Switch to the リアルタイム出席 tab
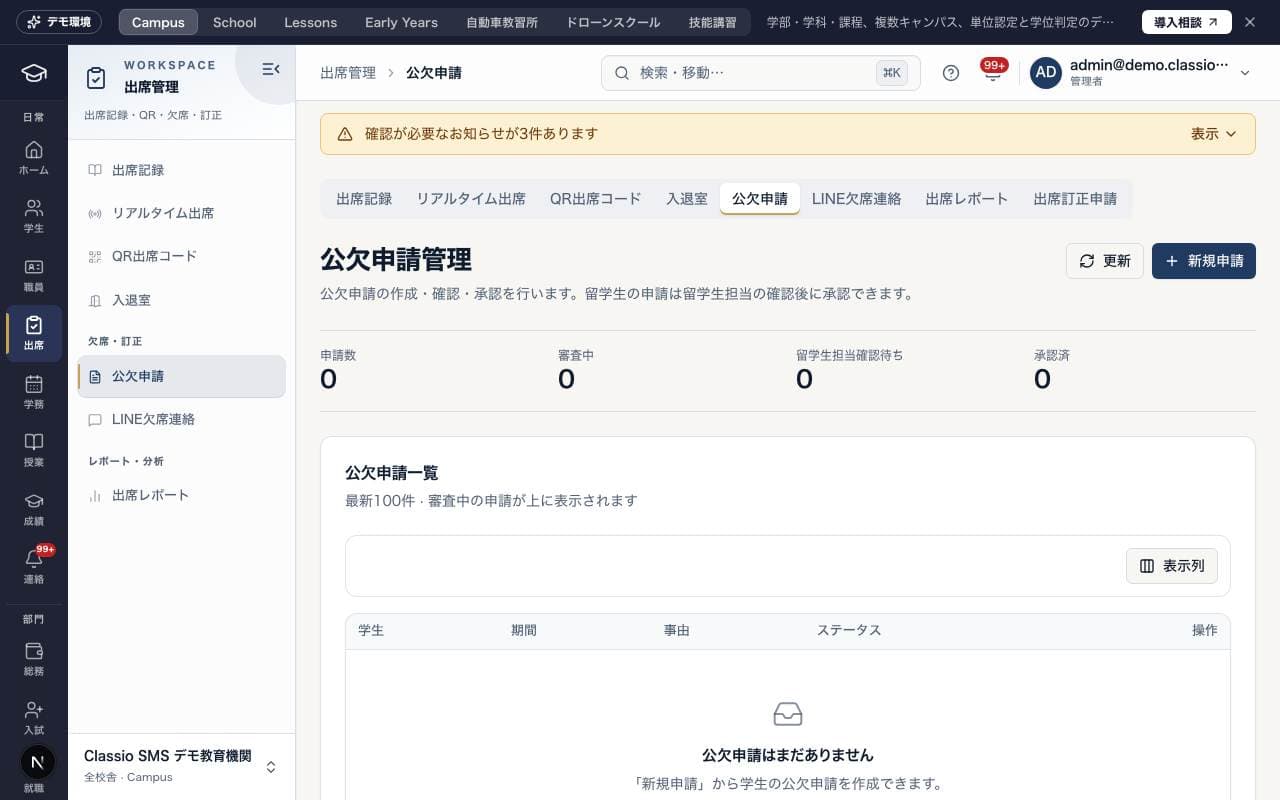Screen dimensions: 1280x800 [x=471, y=198]
